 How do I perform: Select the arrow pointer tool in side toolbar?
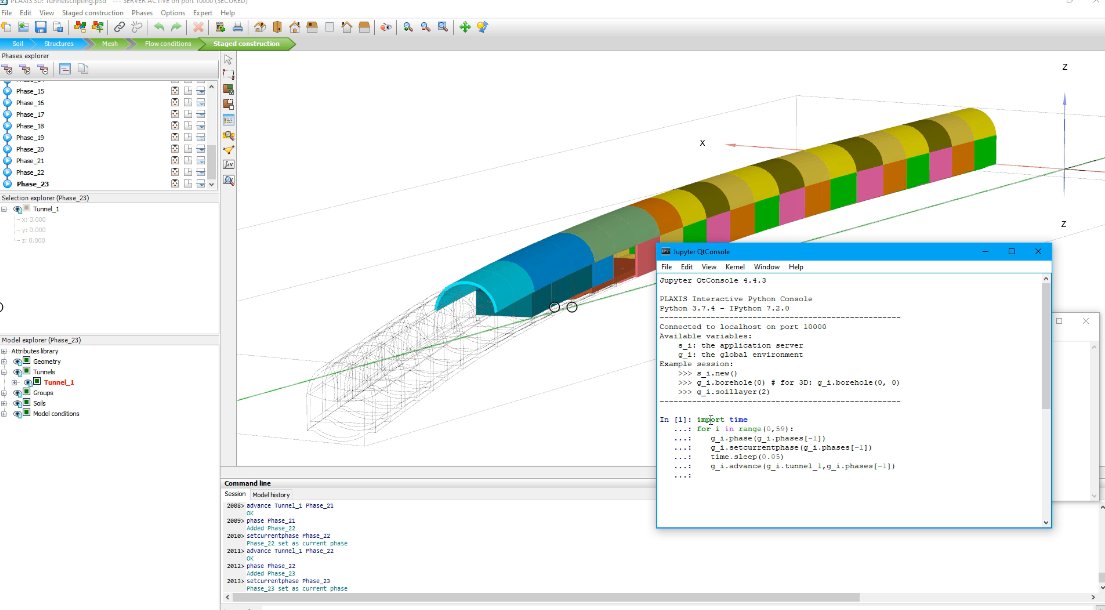tap(228, 59)
